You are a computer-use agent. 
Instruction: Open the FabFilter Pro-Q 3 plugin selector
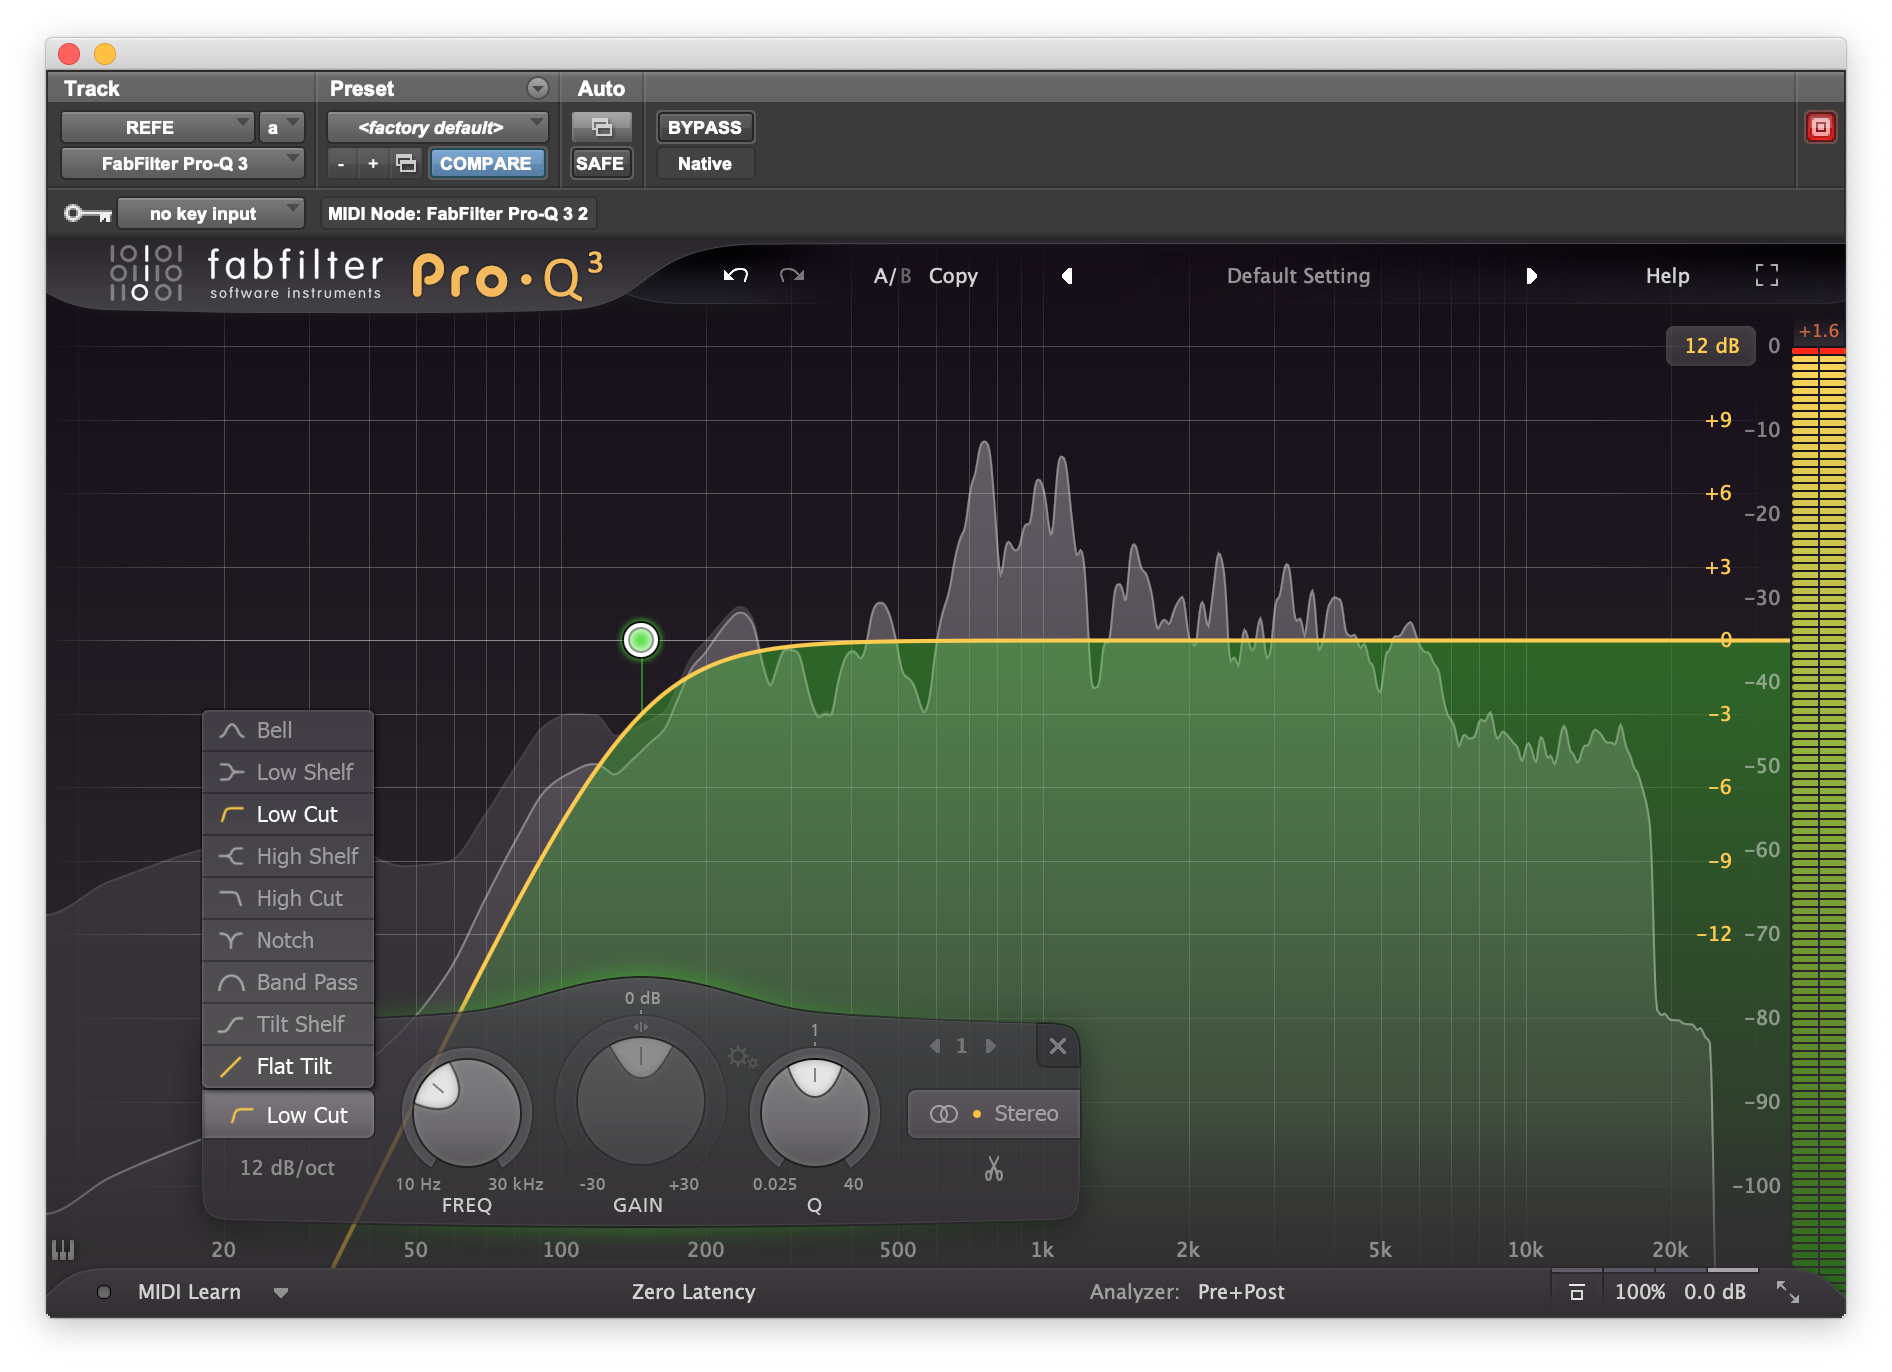[182, 163]
